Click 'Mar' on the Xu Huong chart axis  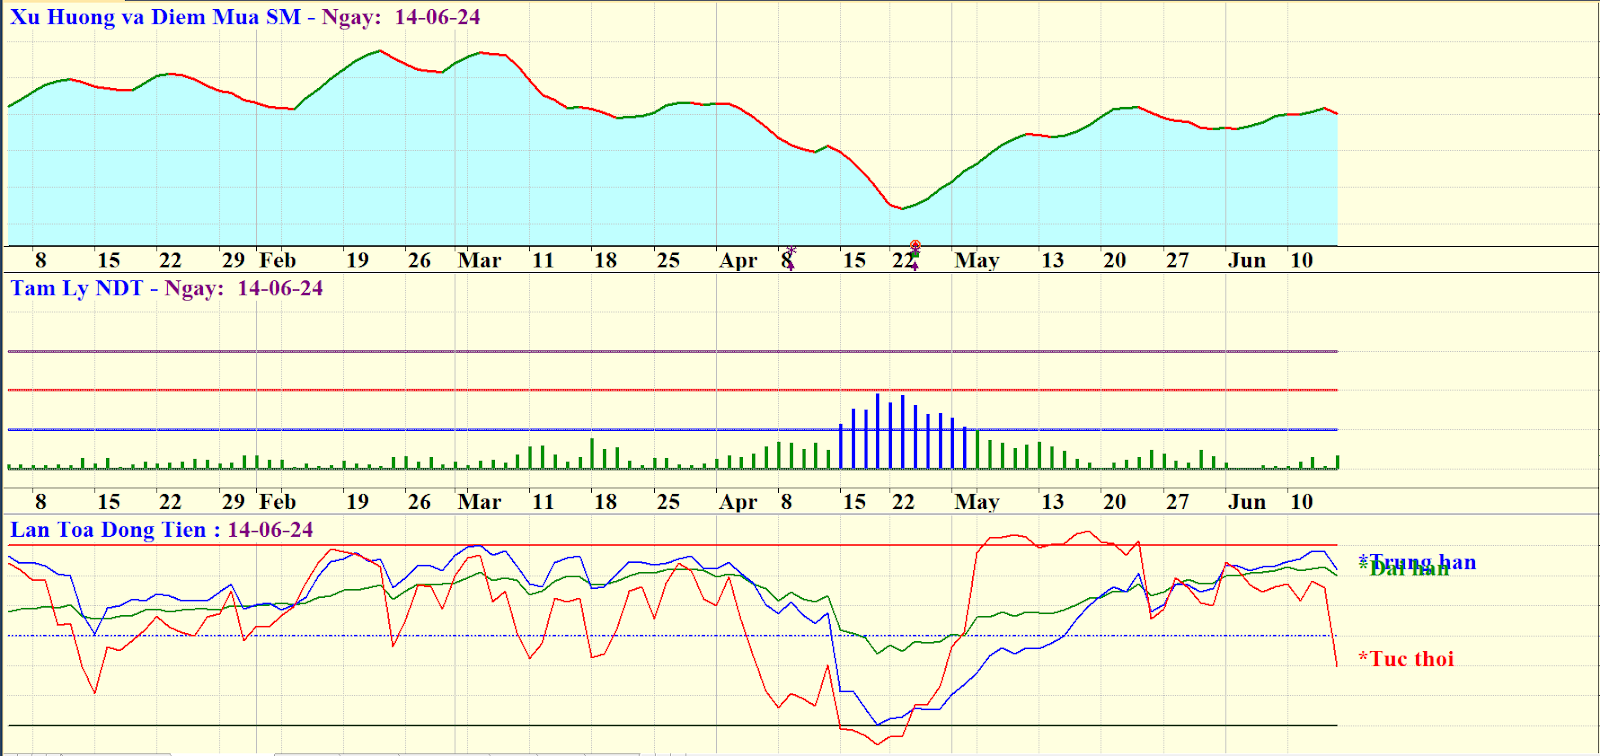pyautogui.click(x=480, y=260)
